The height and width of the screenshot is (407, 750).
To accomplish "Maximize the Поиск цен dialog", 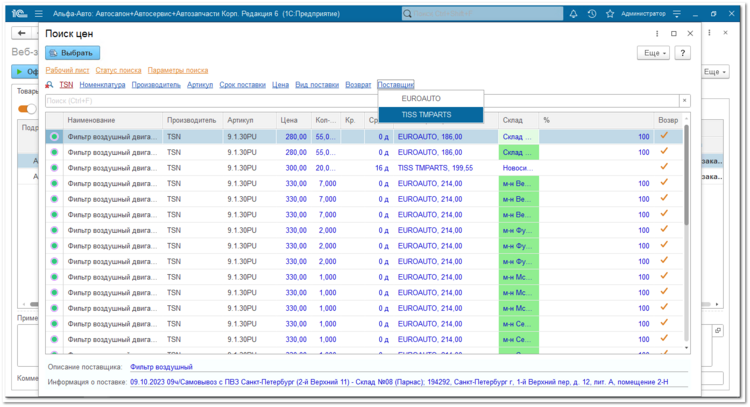I will click(x=673, y=33).
